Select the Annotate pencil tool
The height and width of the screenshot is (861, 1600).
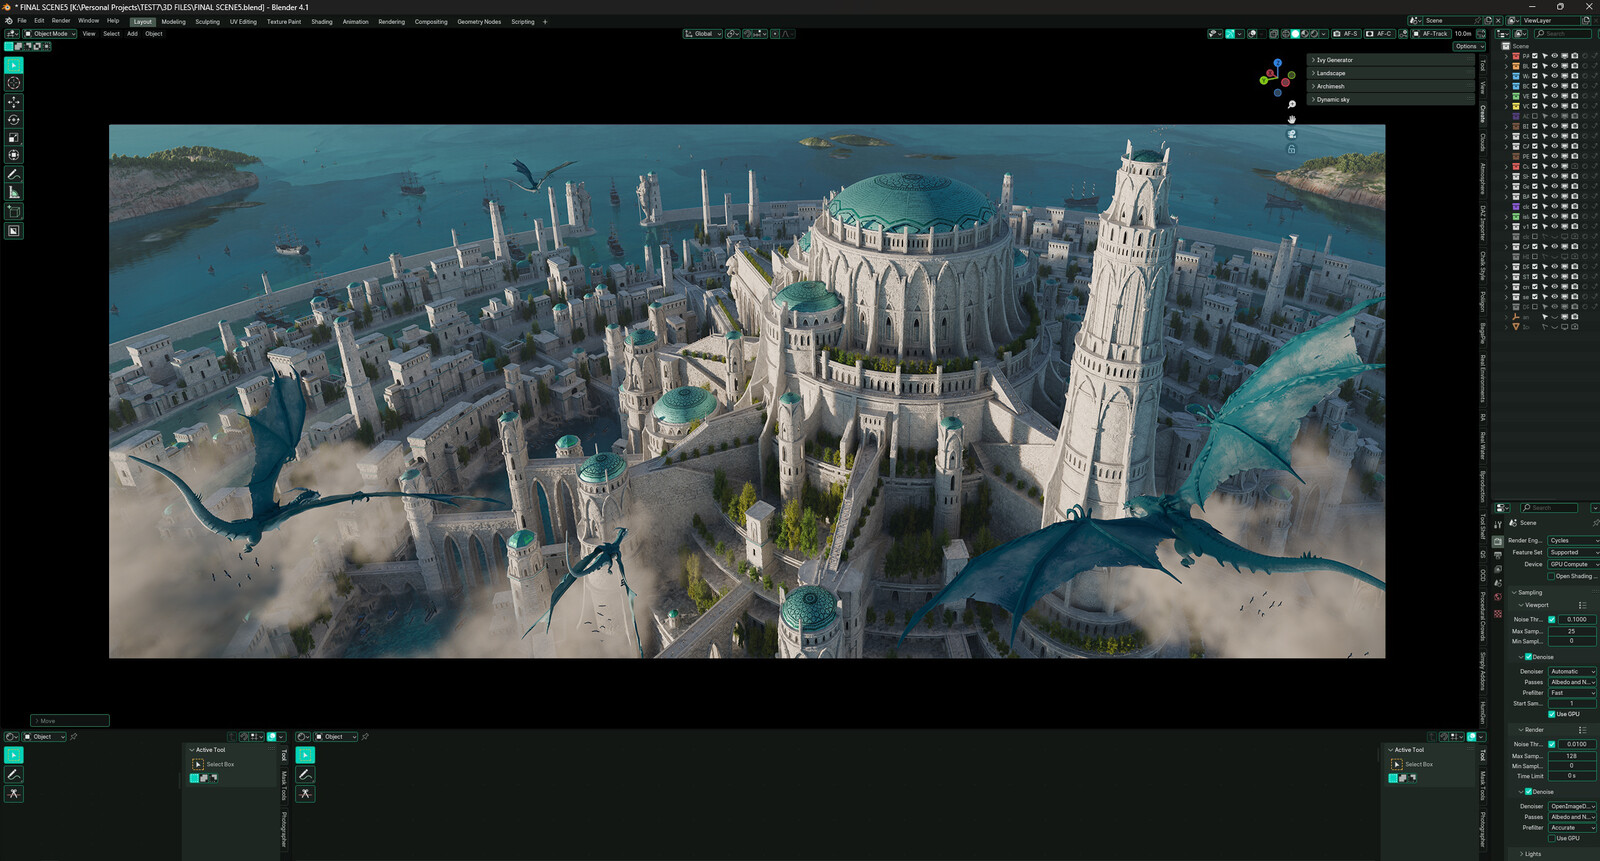click(x=14, y=175)
